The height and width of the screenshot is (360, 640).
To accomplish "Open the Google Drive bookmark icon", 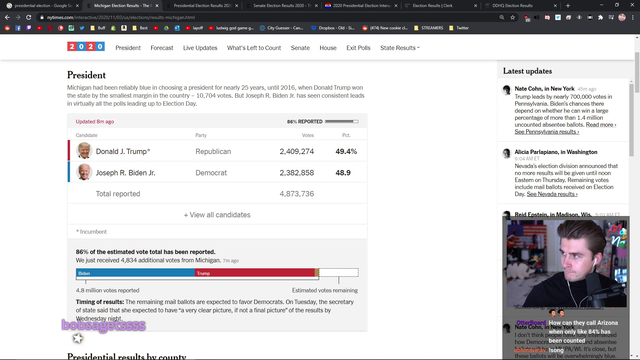I will point(166,28).
